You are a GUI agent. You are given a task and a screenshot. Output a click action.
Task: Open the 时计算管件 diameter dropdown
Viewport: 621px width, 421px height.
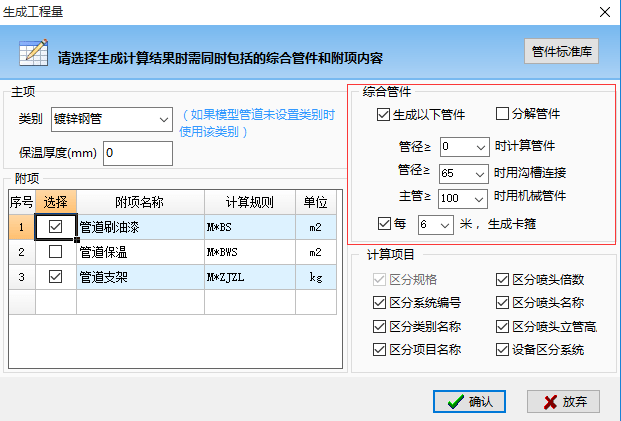click(480, 147)
